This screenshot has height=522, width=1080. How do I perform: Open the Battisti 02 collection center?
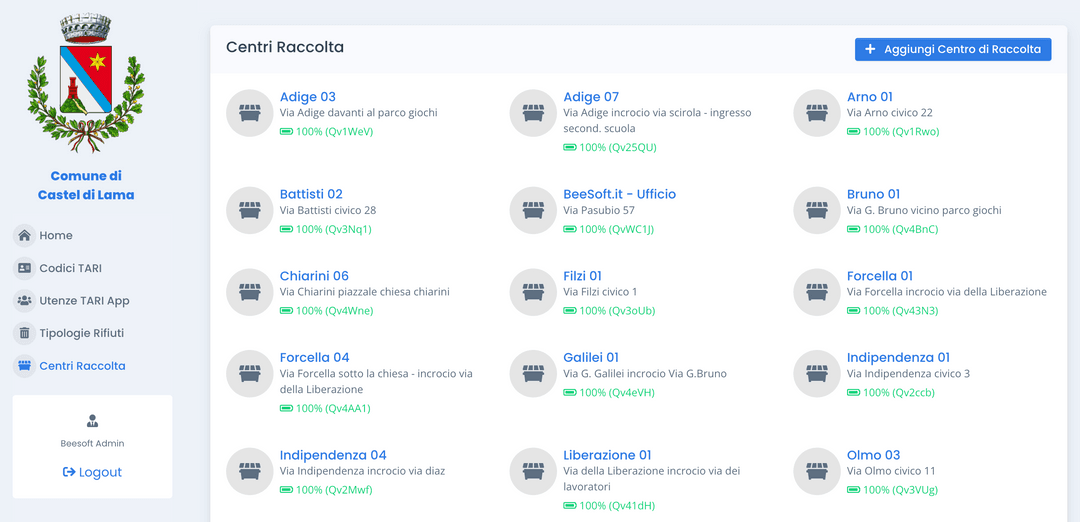pyautogui.click(x=311, y=194)
